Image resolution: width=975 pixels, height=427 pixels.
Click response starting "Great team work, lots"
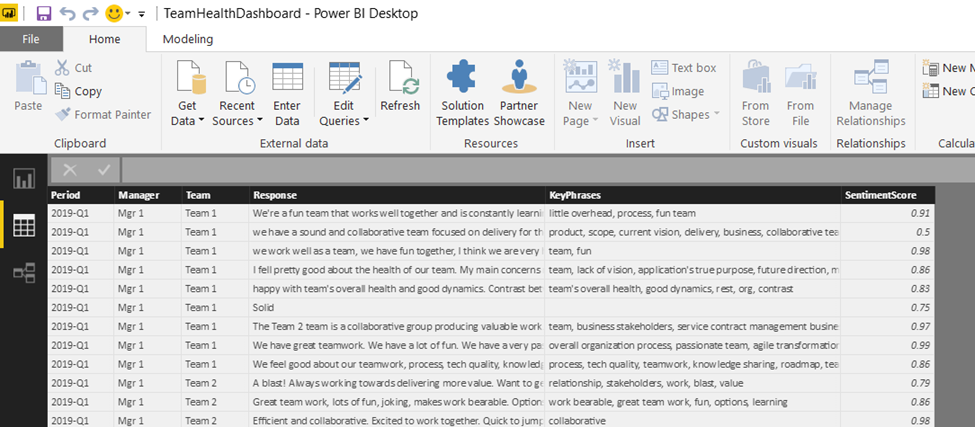[x=397, y=402]
